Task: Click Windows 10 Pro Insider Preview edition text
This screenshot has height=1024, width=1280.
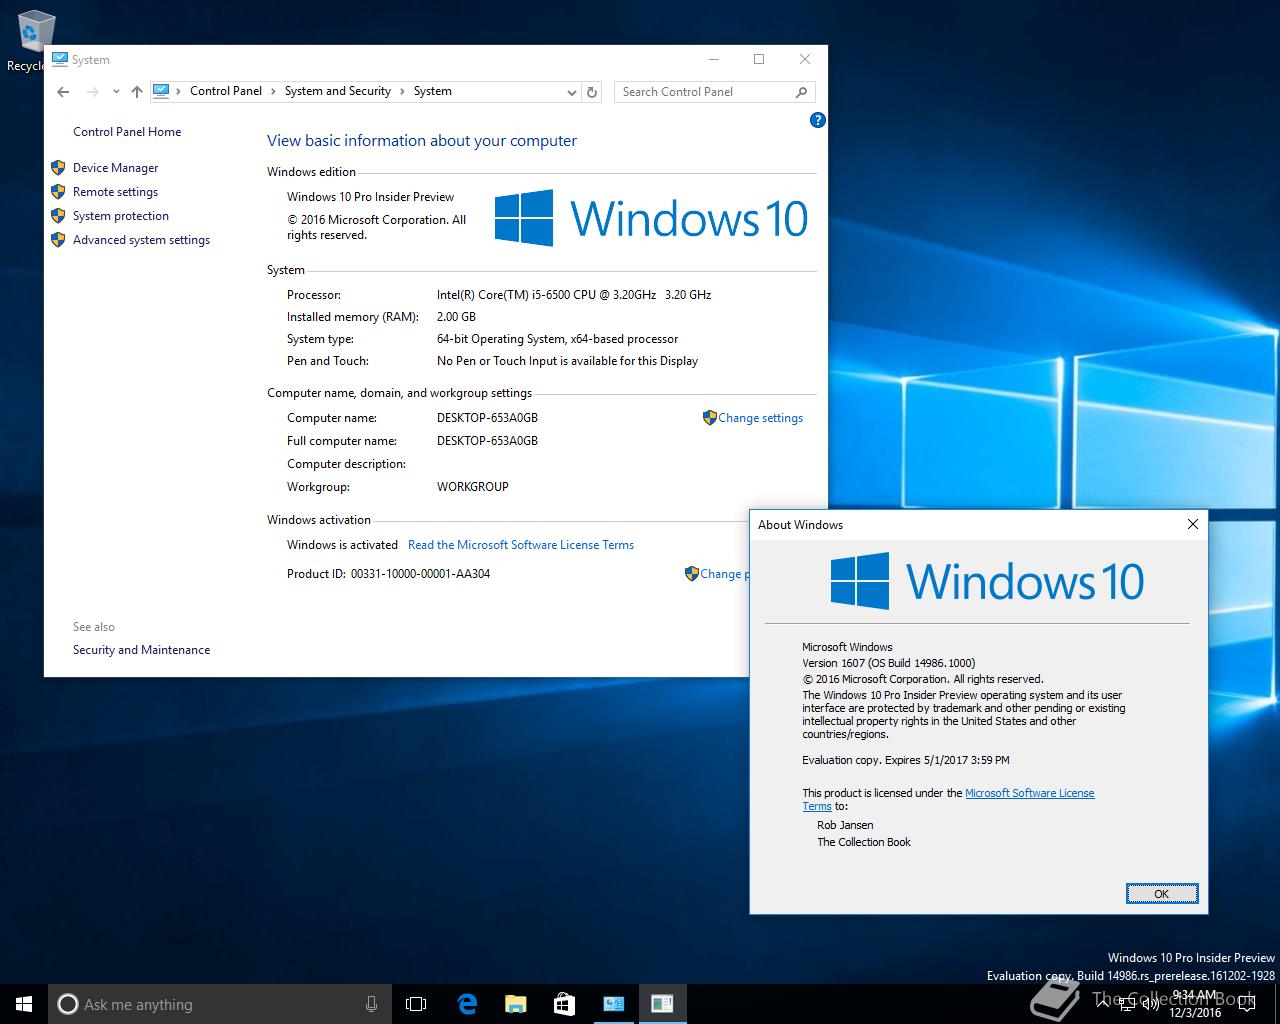Action: 370,197
